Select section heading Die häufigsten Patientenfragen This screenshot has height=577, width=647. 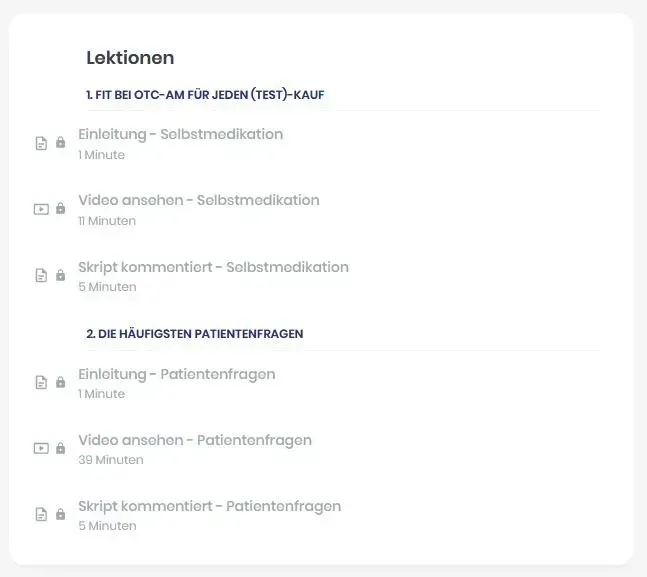coord(194,334)
